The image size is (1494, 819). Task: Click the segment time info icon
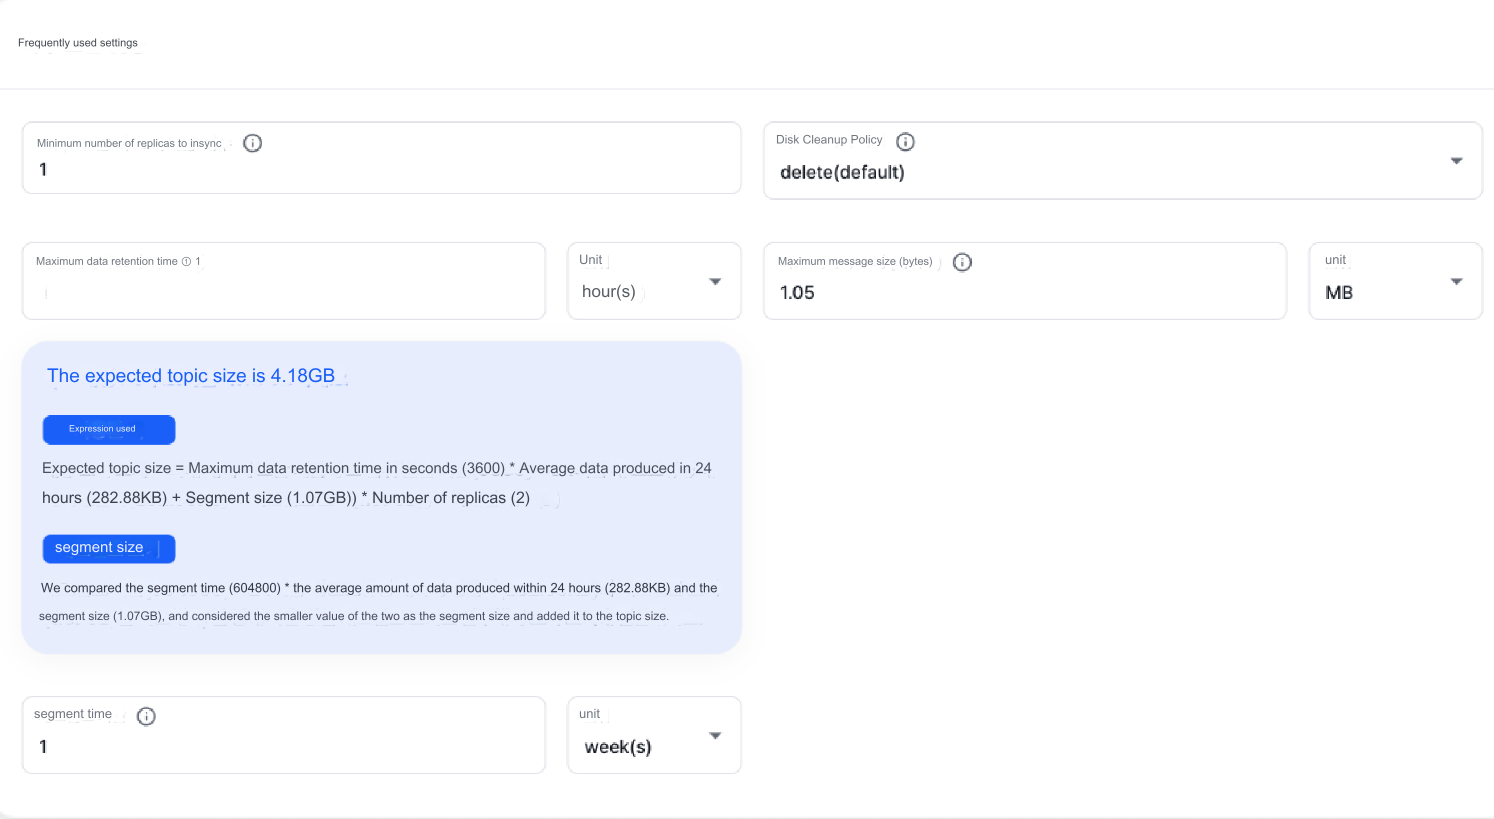(x=146, y=716)
